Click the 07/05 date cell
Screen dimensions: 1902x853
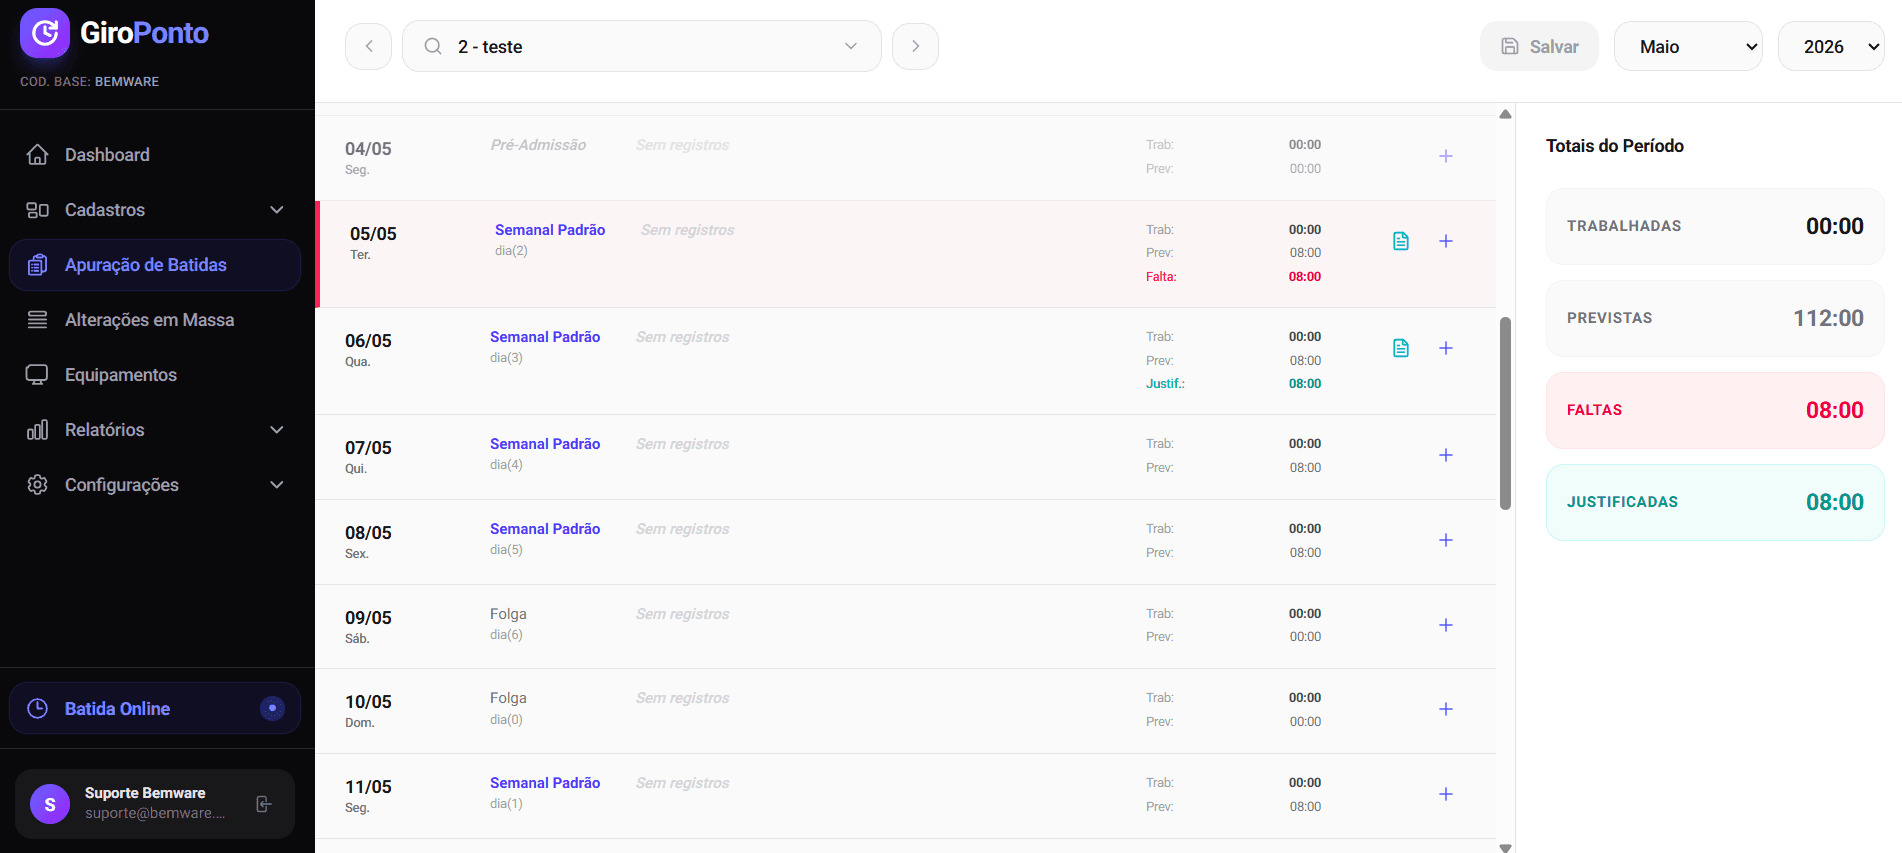click(368, 456)
